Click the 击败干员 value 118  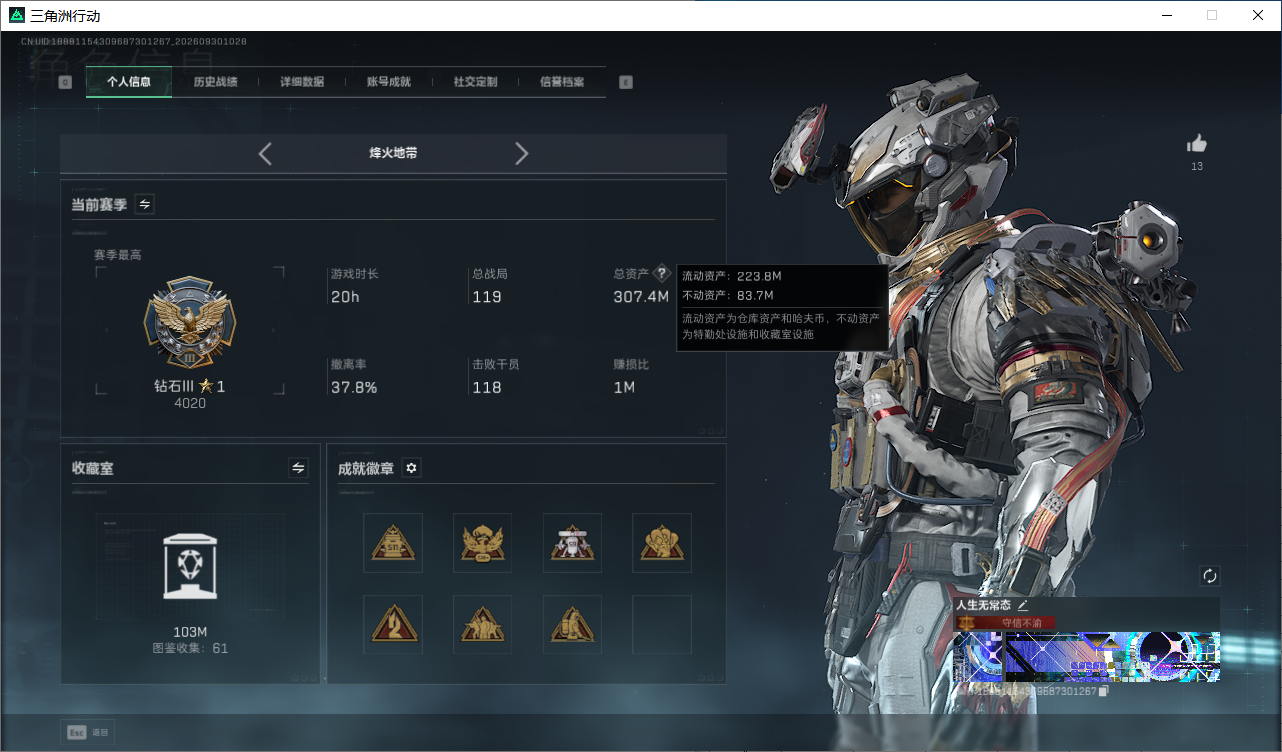point(487,387)
